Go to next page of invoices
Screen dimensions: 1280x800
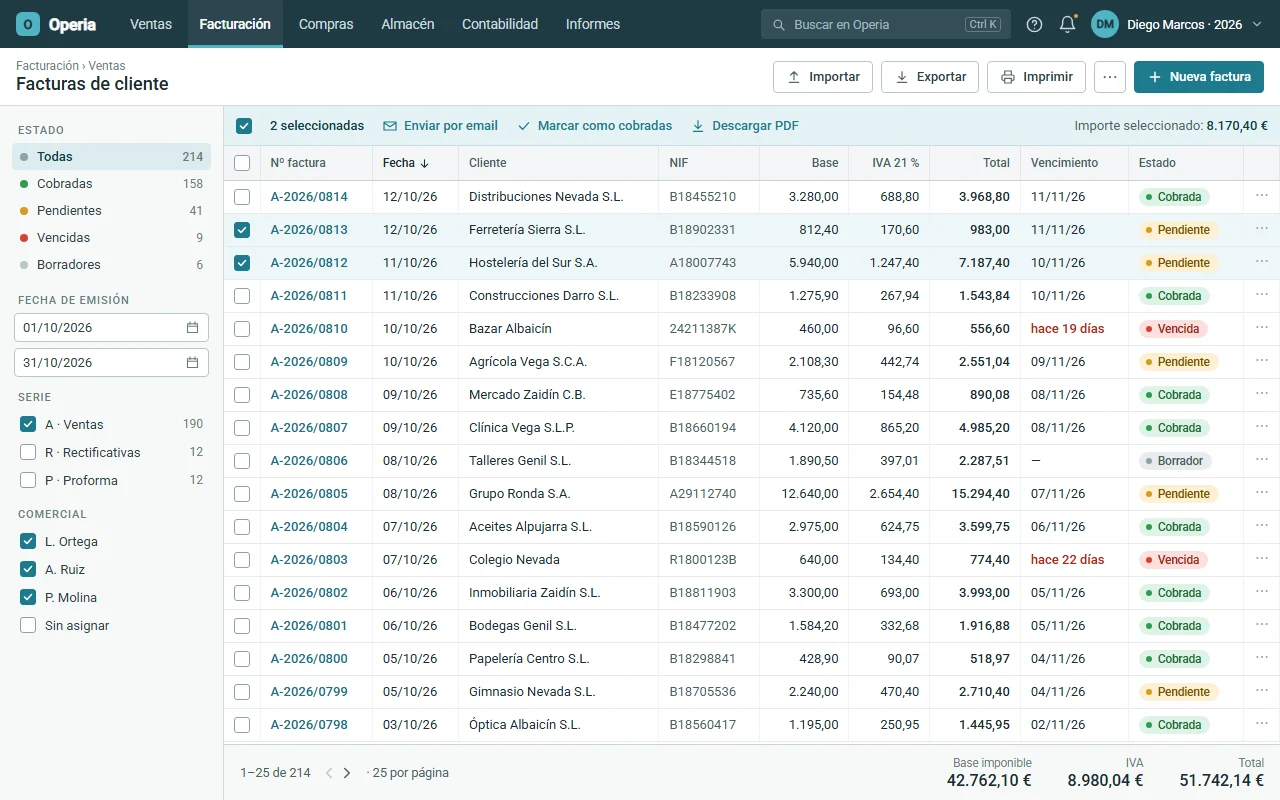tap(347, 773)
